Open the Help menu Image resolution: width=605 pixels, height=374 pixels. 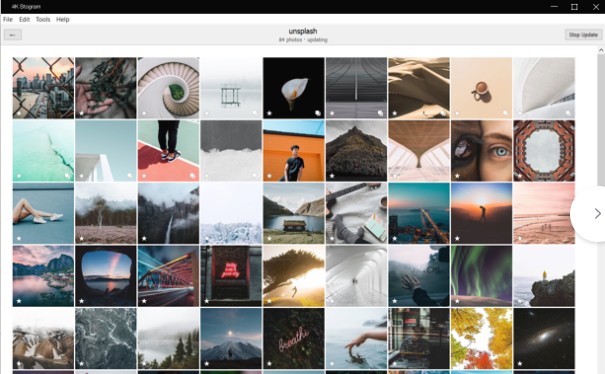[63, 19]
